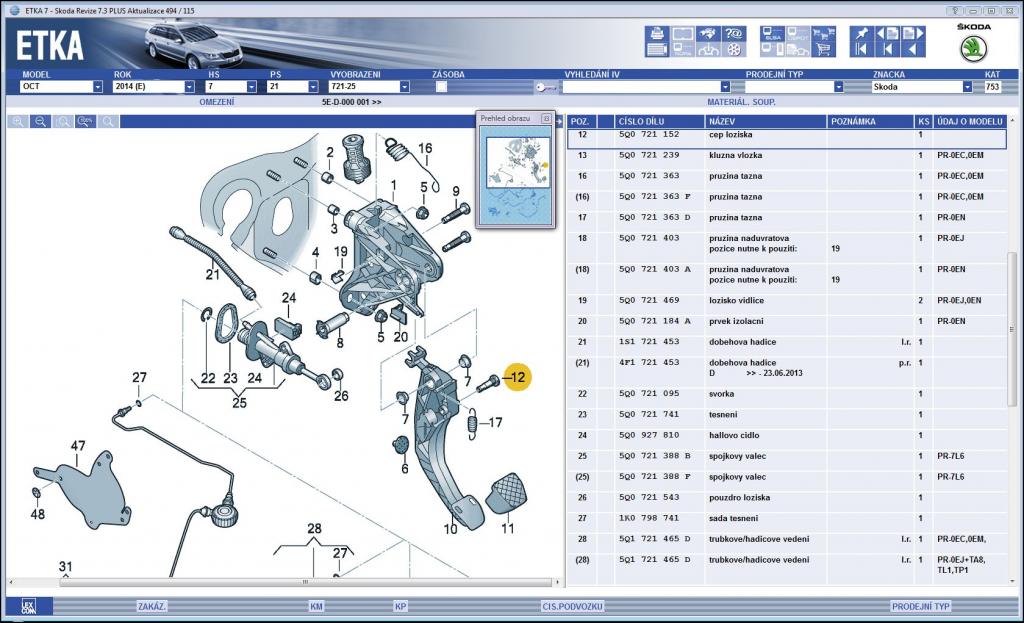Click the CIS.PODVOZKU status bar field

(572, 607)
